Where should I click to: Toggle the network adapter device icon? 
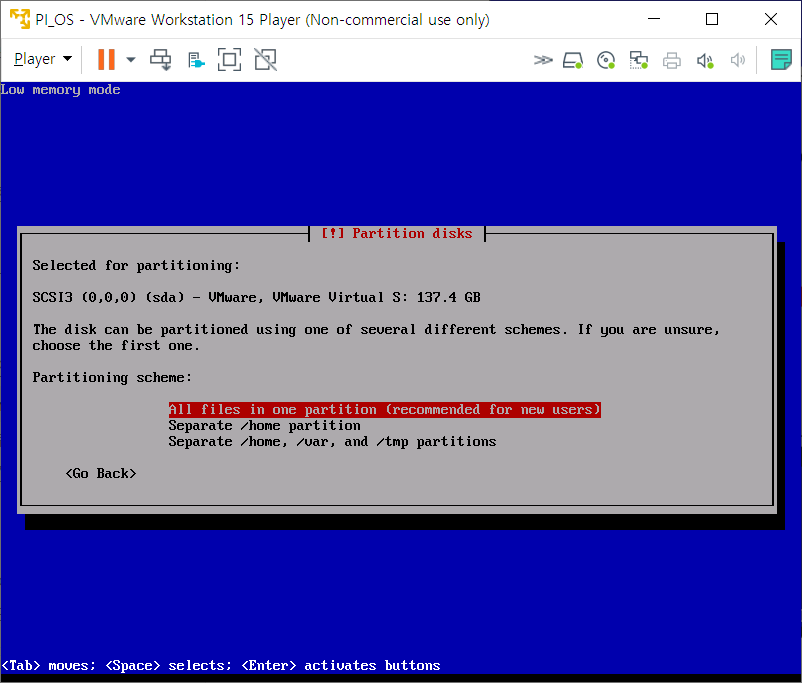pyautogui.click(x=638, y=60)
